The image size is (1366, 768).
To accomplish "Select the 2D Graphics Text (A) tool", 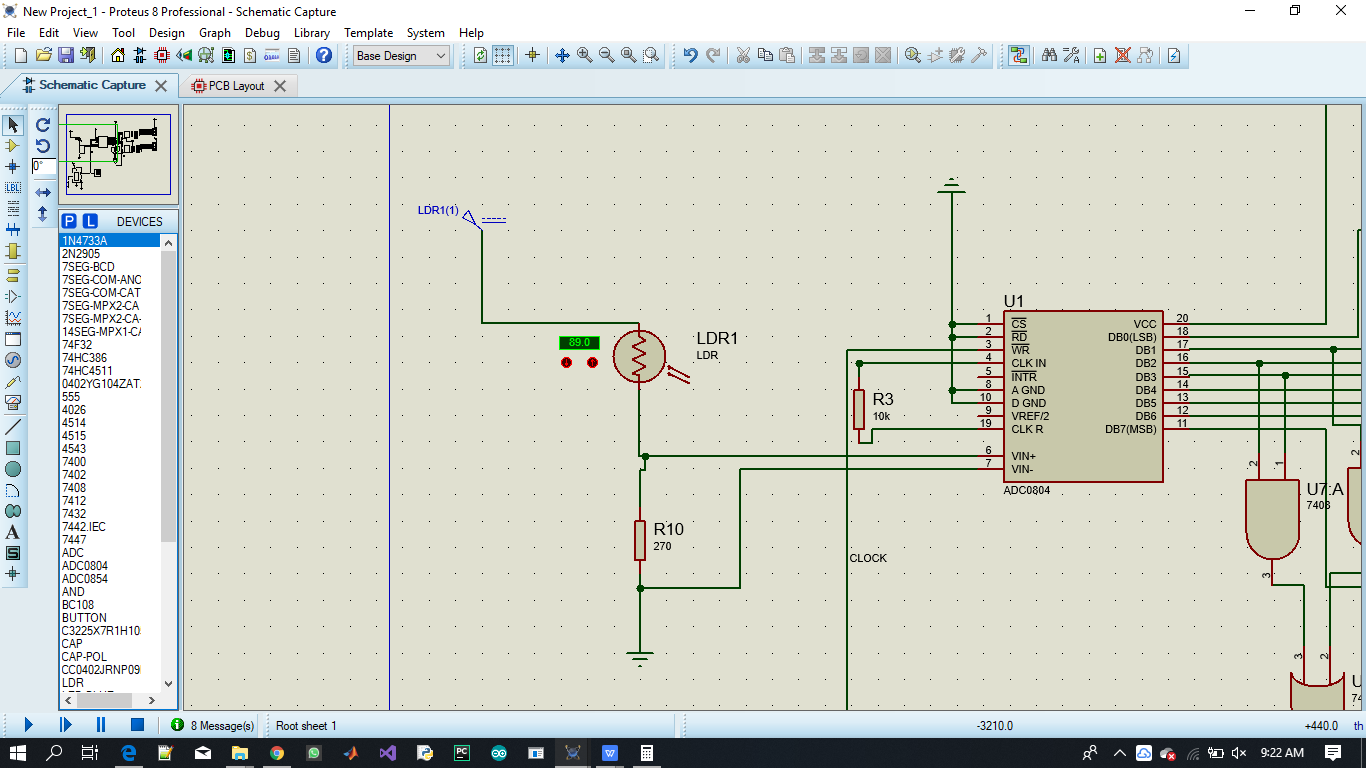I will [13, 532].
